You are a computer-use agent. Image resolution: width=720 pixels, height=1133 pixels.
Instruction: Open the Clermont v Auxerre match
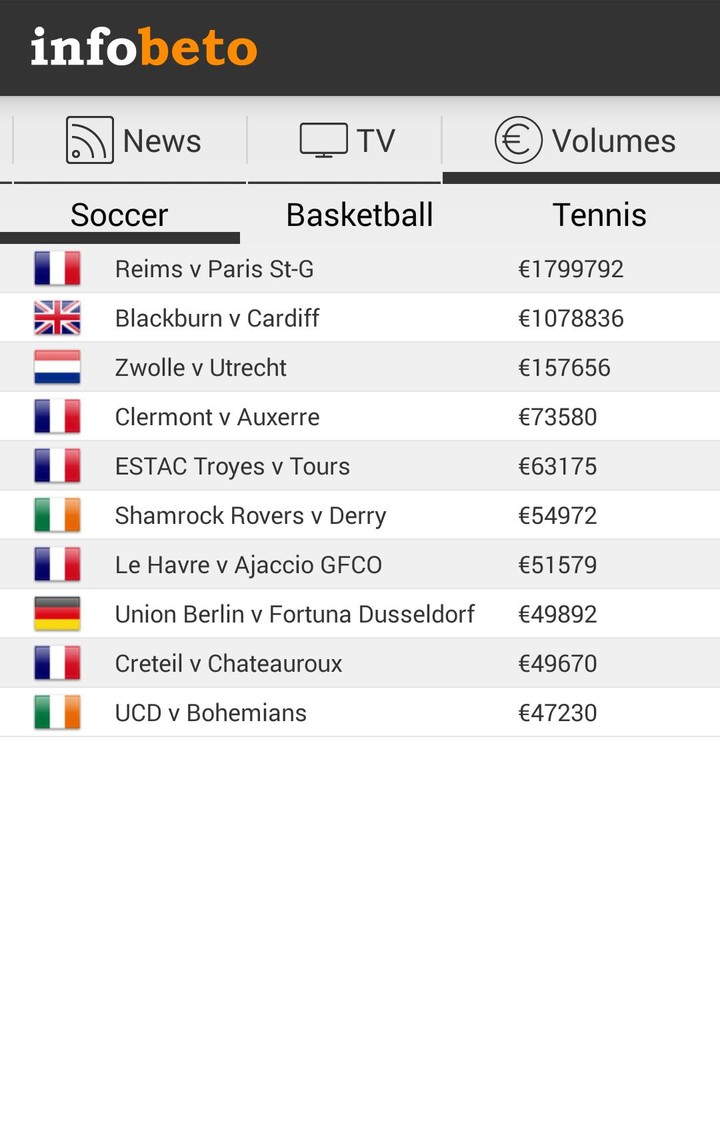point(217,417)
